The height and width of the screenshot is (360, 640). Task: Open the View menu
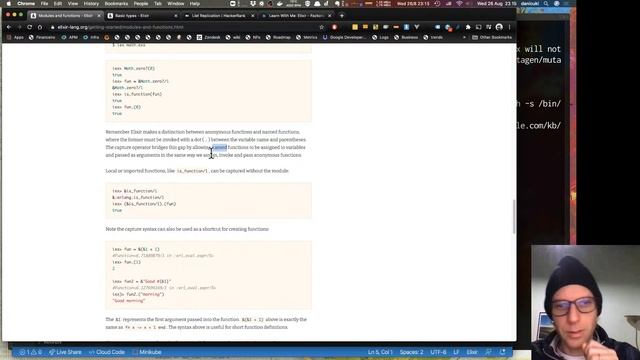coord(73,4)
